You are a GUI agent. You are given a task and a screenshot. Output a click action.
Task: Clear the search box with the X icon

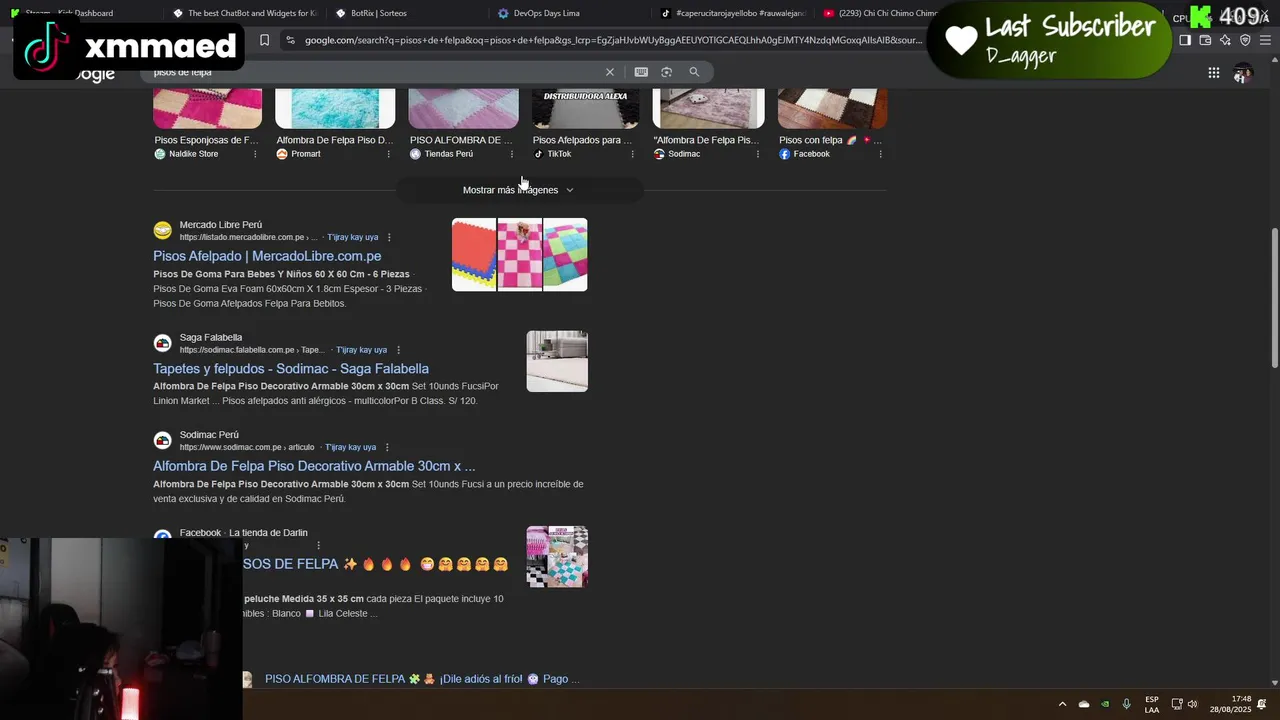(x=609, y=72)
